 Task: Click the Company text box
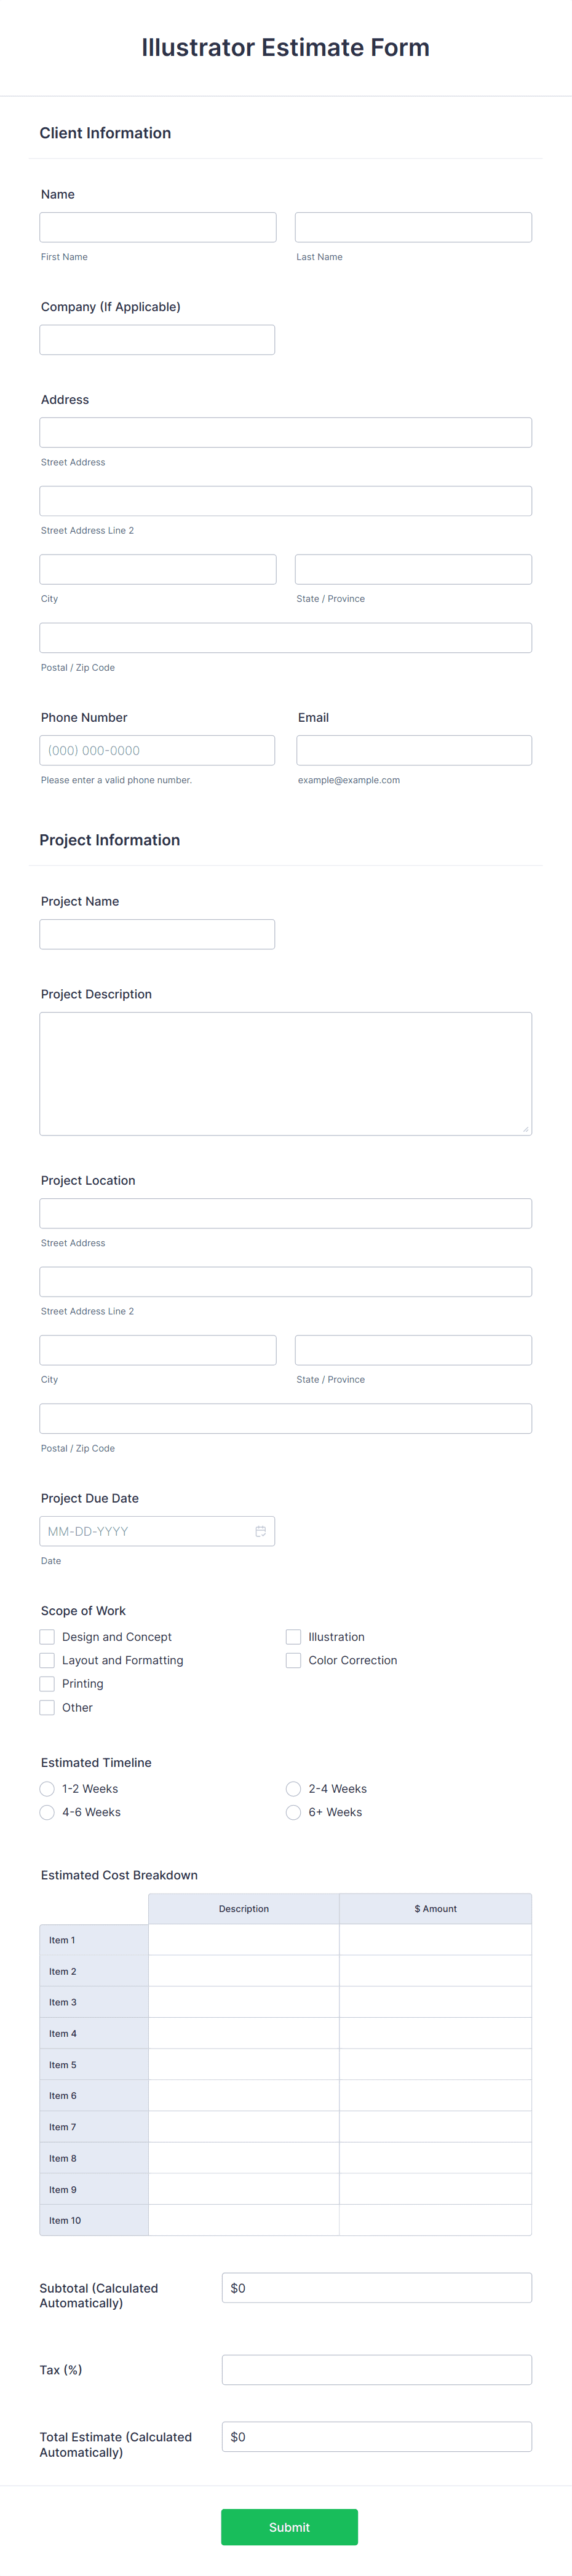coord(157,340)
